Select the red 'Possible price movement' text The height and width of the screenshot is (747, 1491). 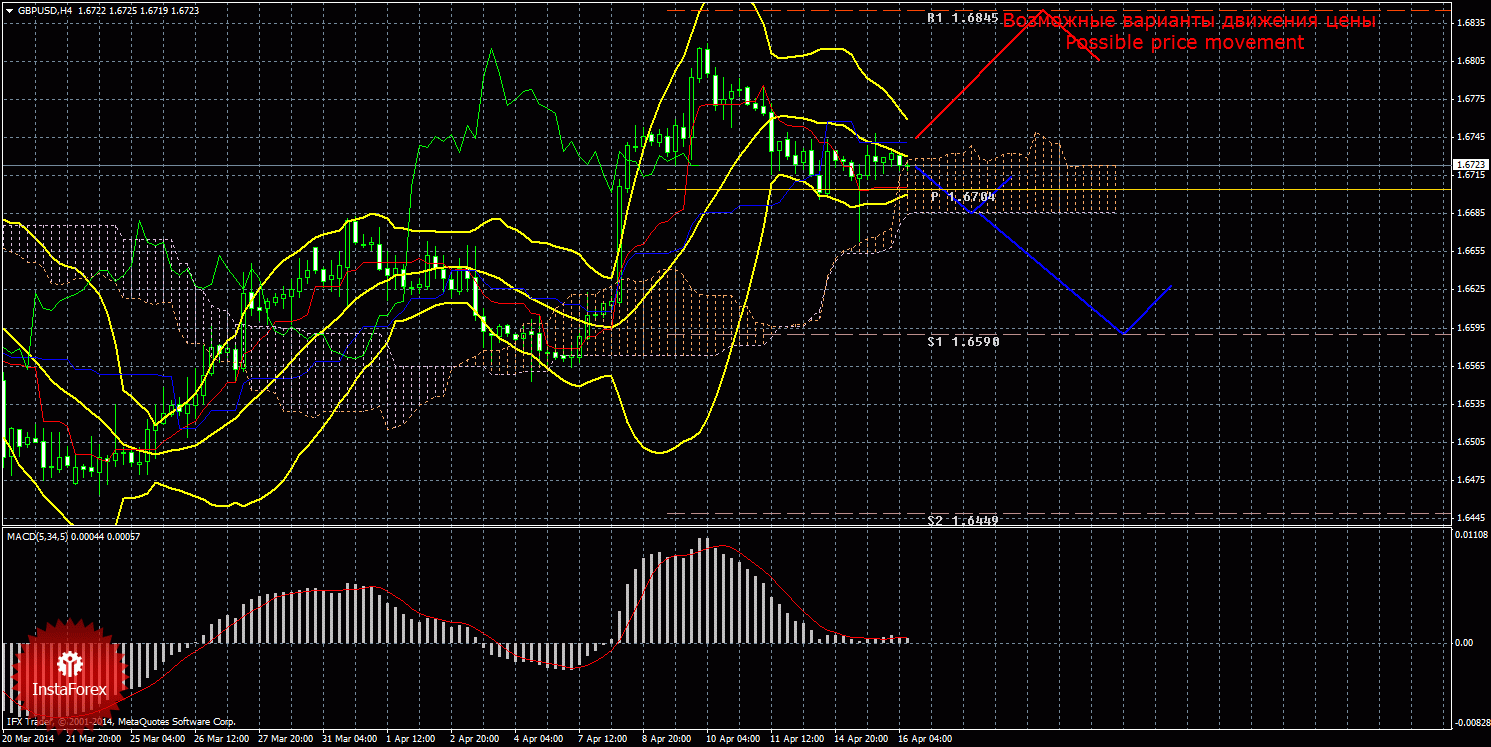pyautogui.click(x=1184, y=43)
